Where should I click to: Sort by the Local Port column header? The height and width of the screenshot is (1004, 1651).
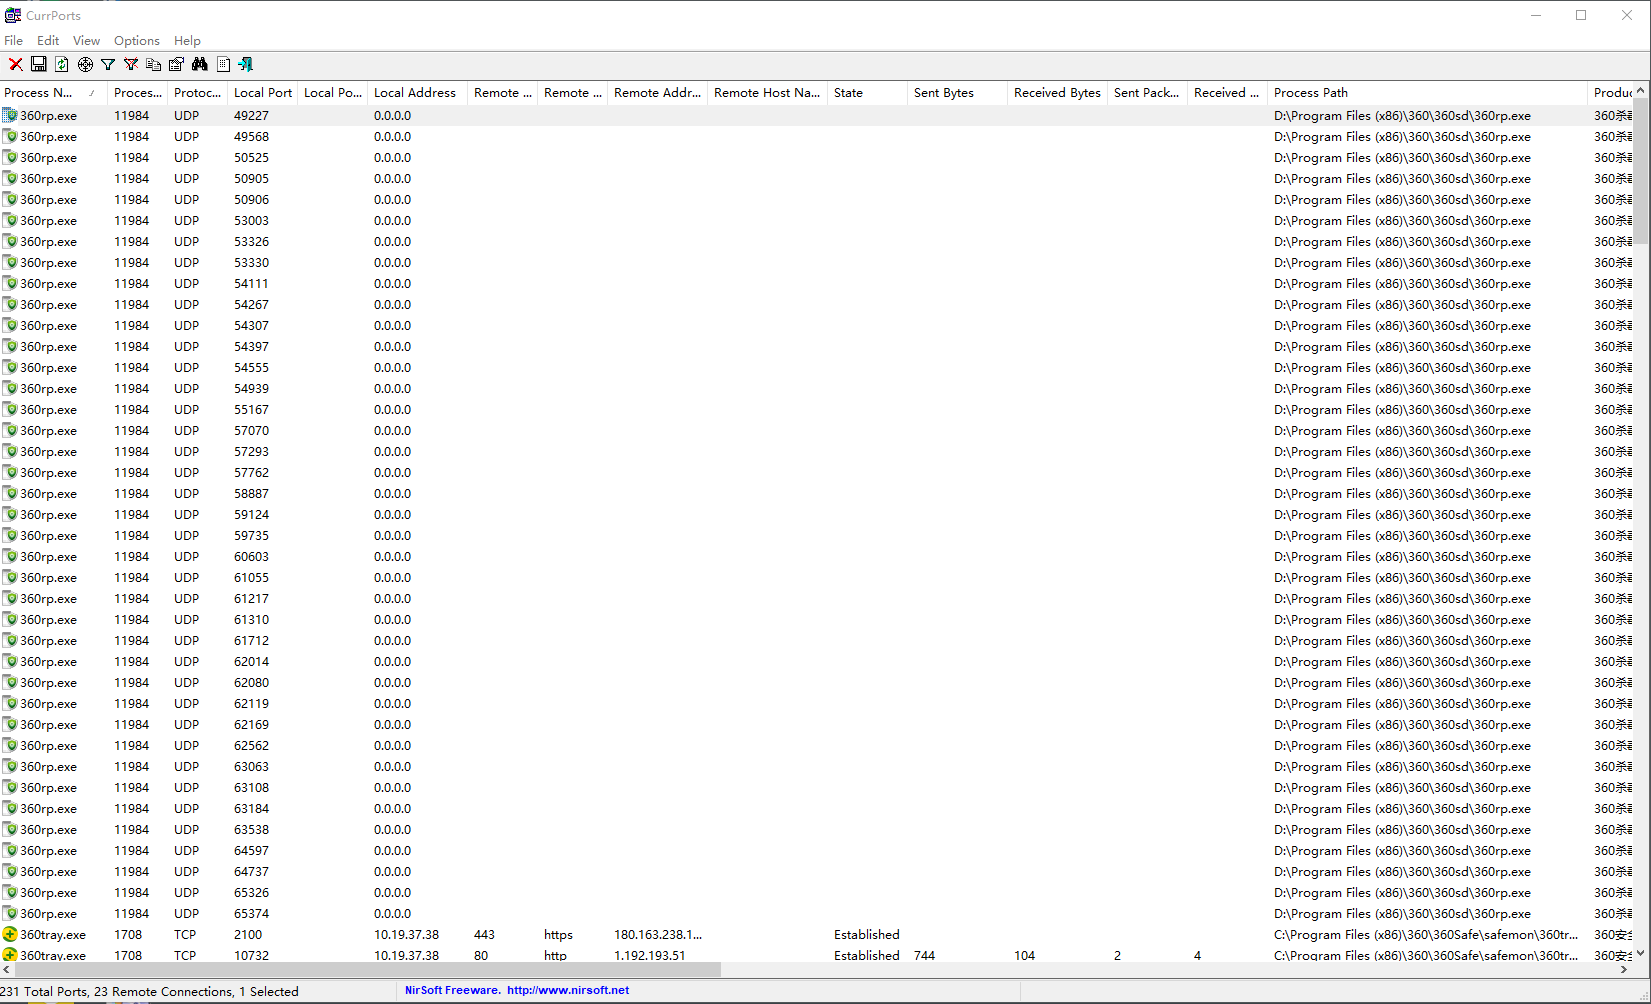click(x=262, y=93)
